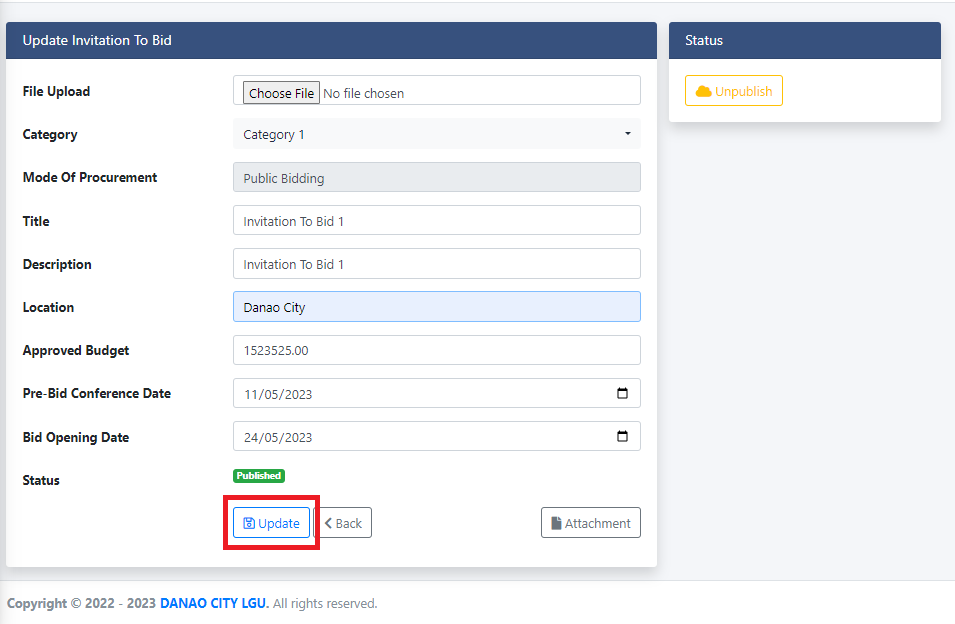Click the Pre-Bid Conference Date value 11/05/2023
This screenshot has width=955, height=624.
pyautogui.click(x=278, y=394)
